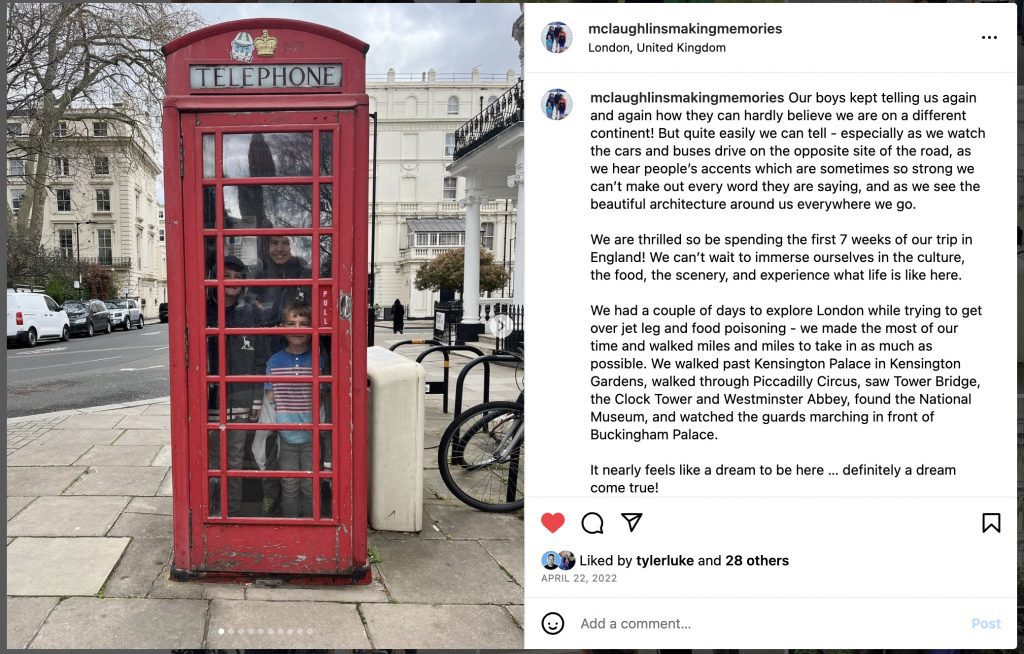Viewport: 1024px width, 654px height.
Task: Select the last carousel dot indicator
Action: pos(310,631)
